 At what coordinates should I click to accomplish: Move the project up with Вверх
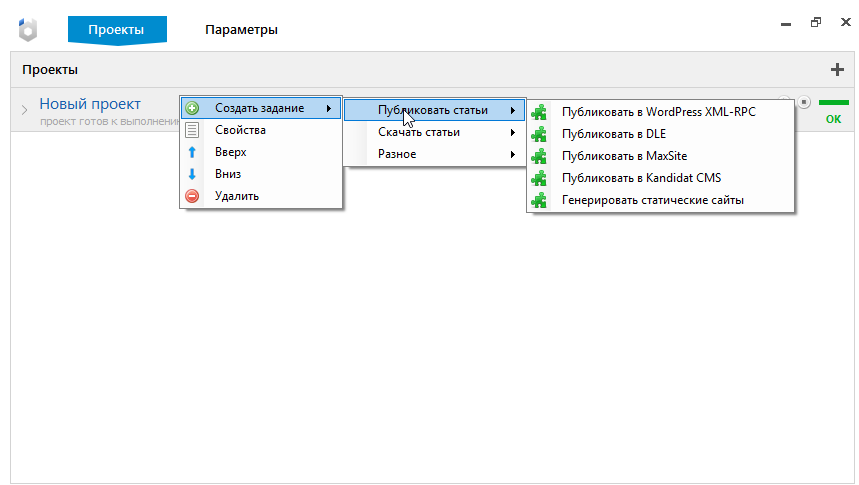pyautogui.click(x=261, y=152)
